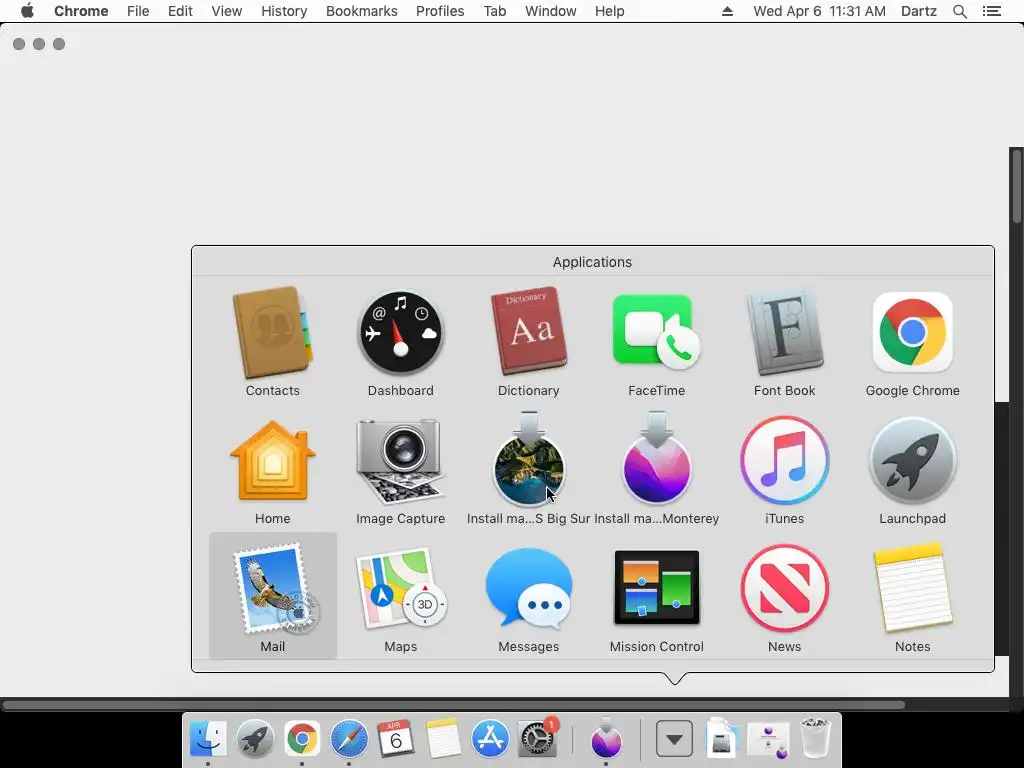Click the Dartz user name
This screenshot has width=1024, height=768.
point(919,11)
